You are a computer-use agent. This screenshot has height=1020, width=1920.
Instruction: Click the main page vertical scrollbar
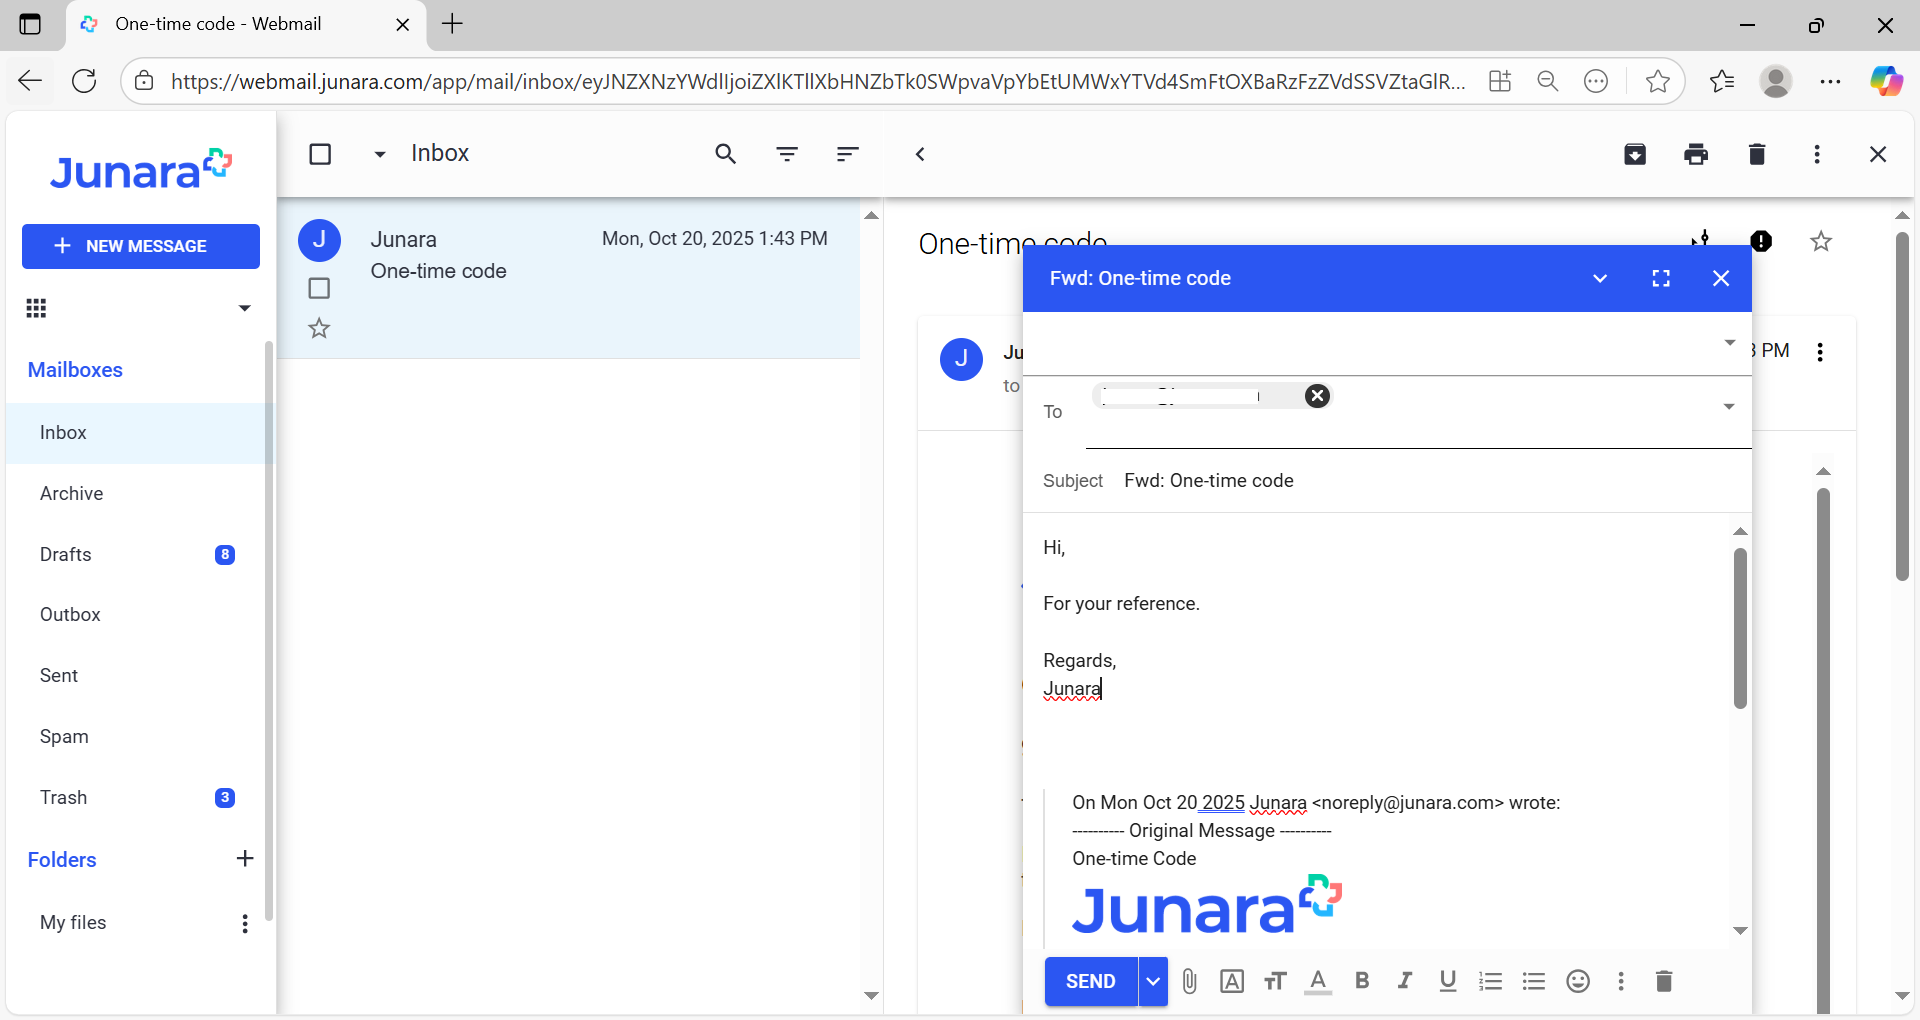[1902, 406]
